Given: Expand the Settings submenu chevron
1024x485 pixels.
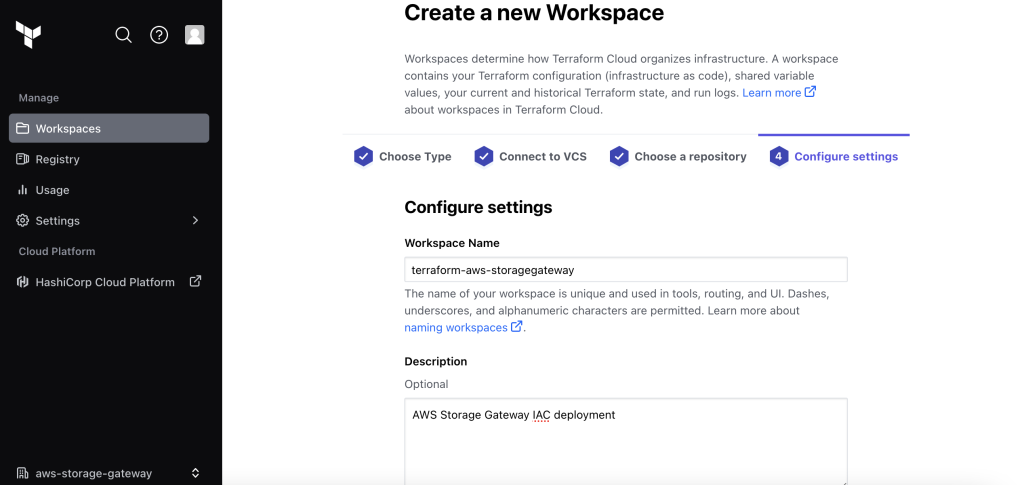Looking at the screenshot, I should point(195,220).
